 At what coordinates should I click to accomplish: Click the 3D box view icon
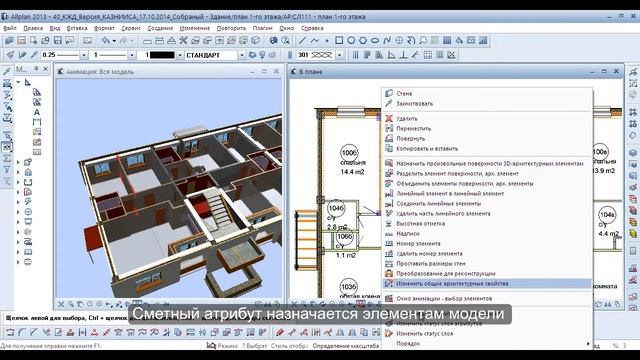click(256, 40)
